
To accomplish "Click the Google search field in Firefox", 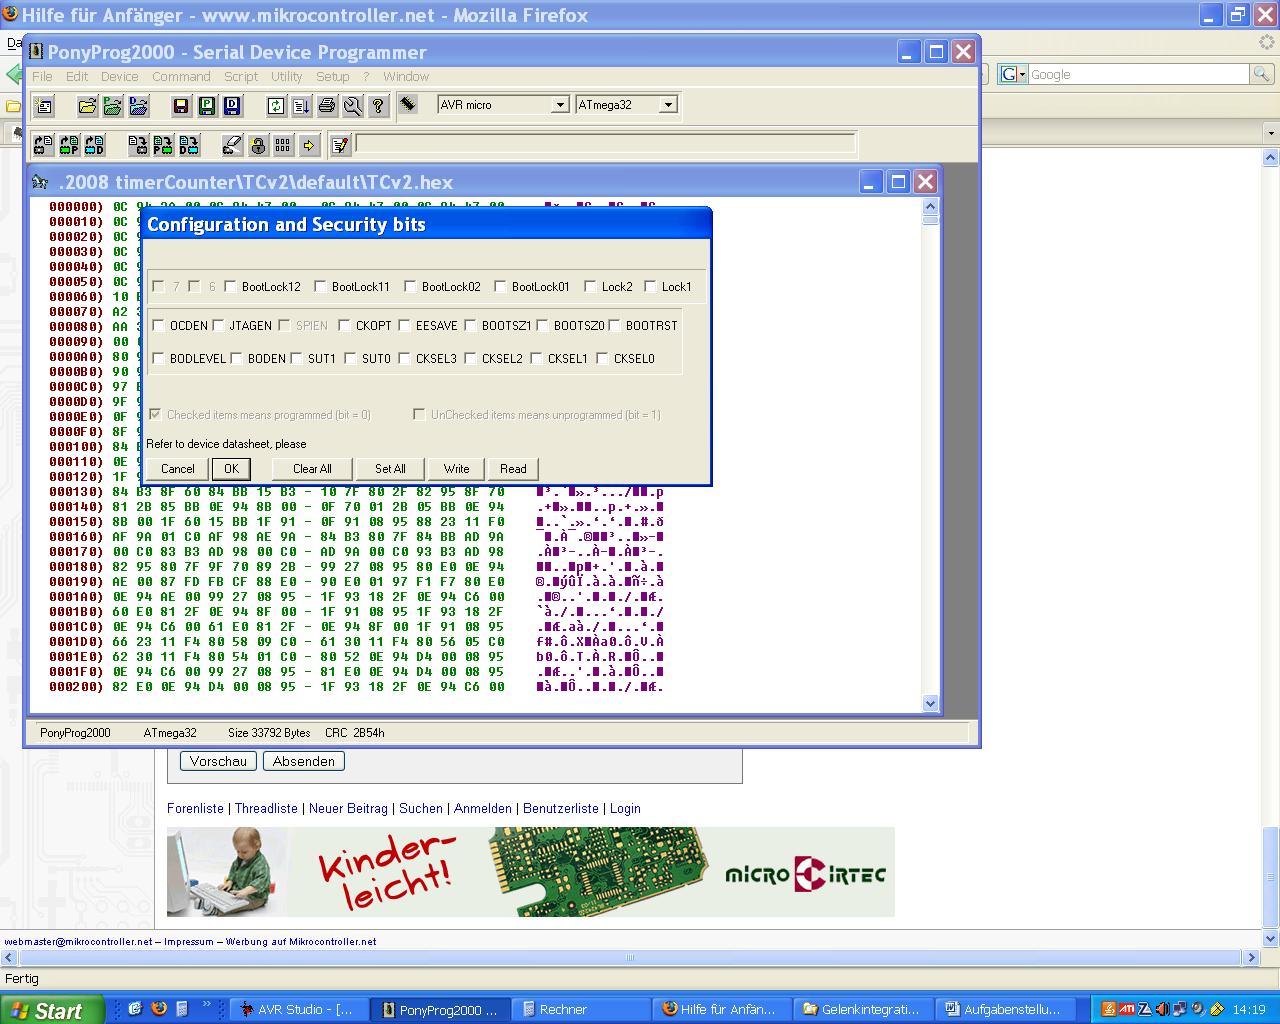I will point(1138,74).
